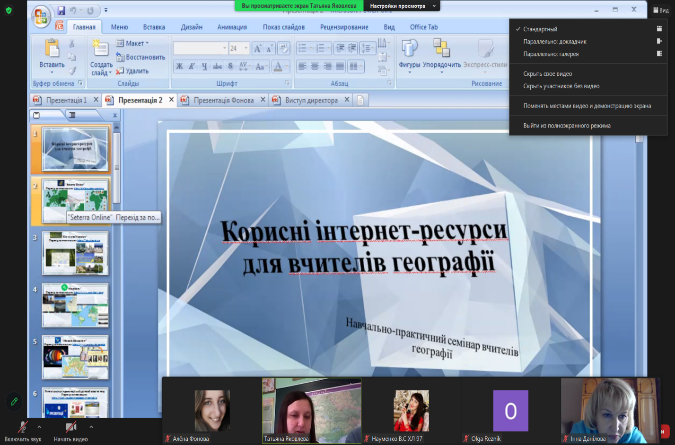Click the Вид view button
Image resolution: width=675 pixels, height=445 pixels.
660,9
